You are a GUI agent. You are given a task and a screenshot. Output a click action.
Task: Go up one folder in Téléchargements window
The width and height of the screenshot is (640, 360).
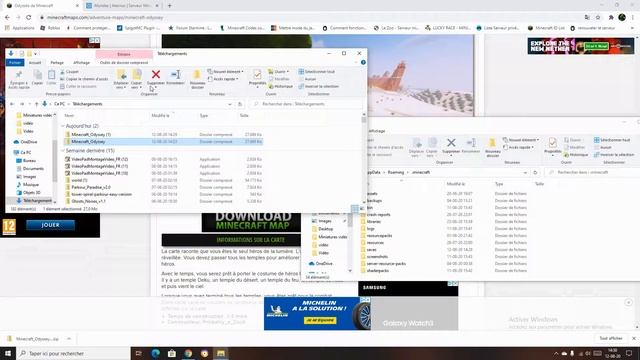click(x=36, y=104)
